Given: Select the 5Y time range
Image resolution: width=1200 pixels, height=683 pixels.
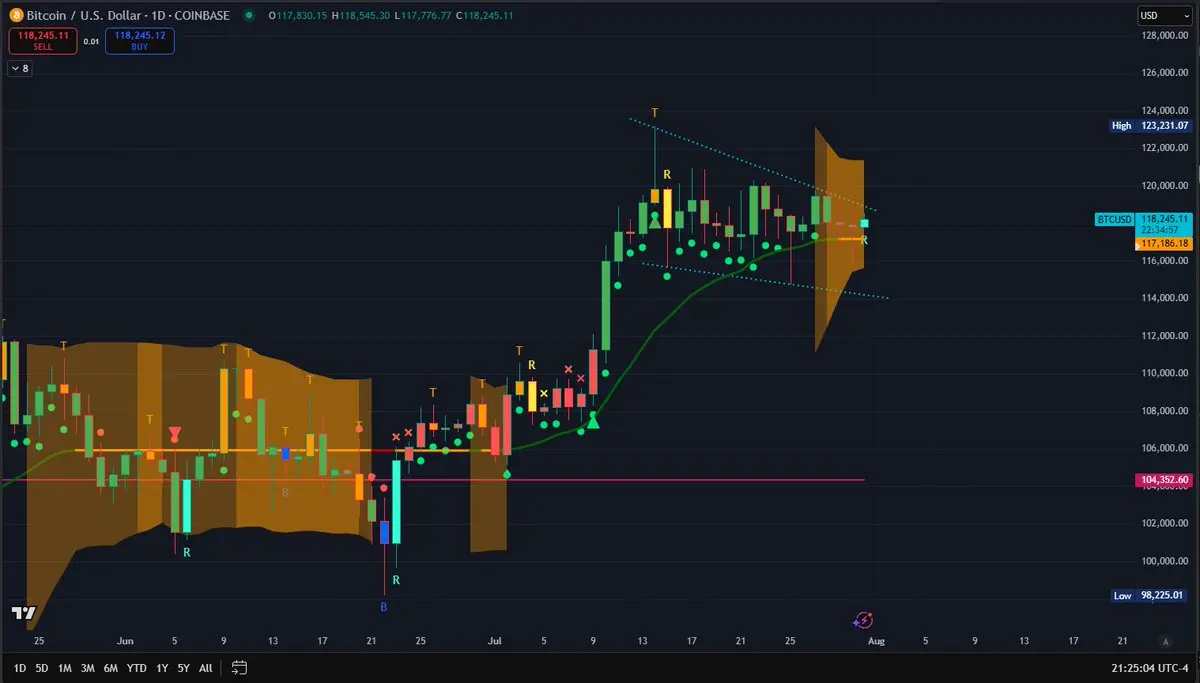Looking at the screenshot, I should (184, 667).
